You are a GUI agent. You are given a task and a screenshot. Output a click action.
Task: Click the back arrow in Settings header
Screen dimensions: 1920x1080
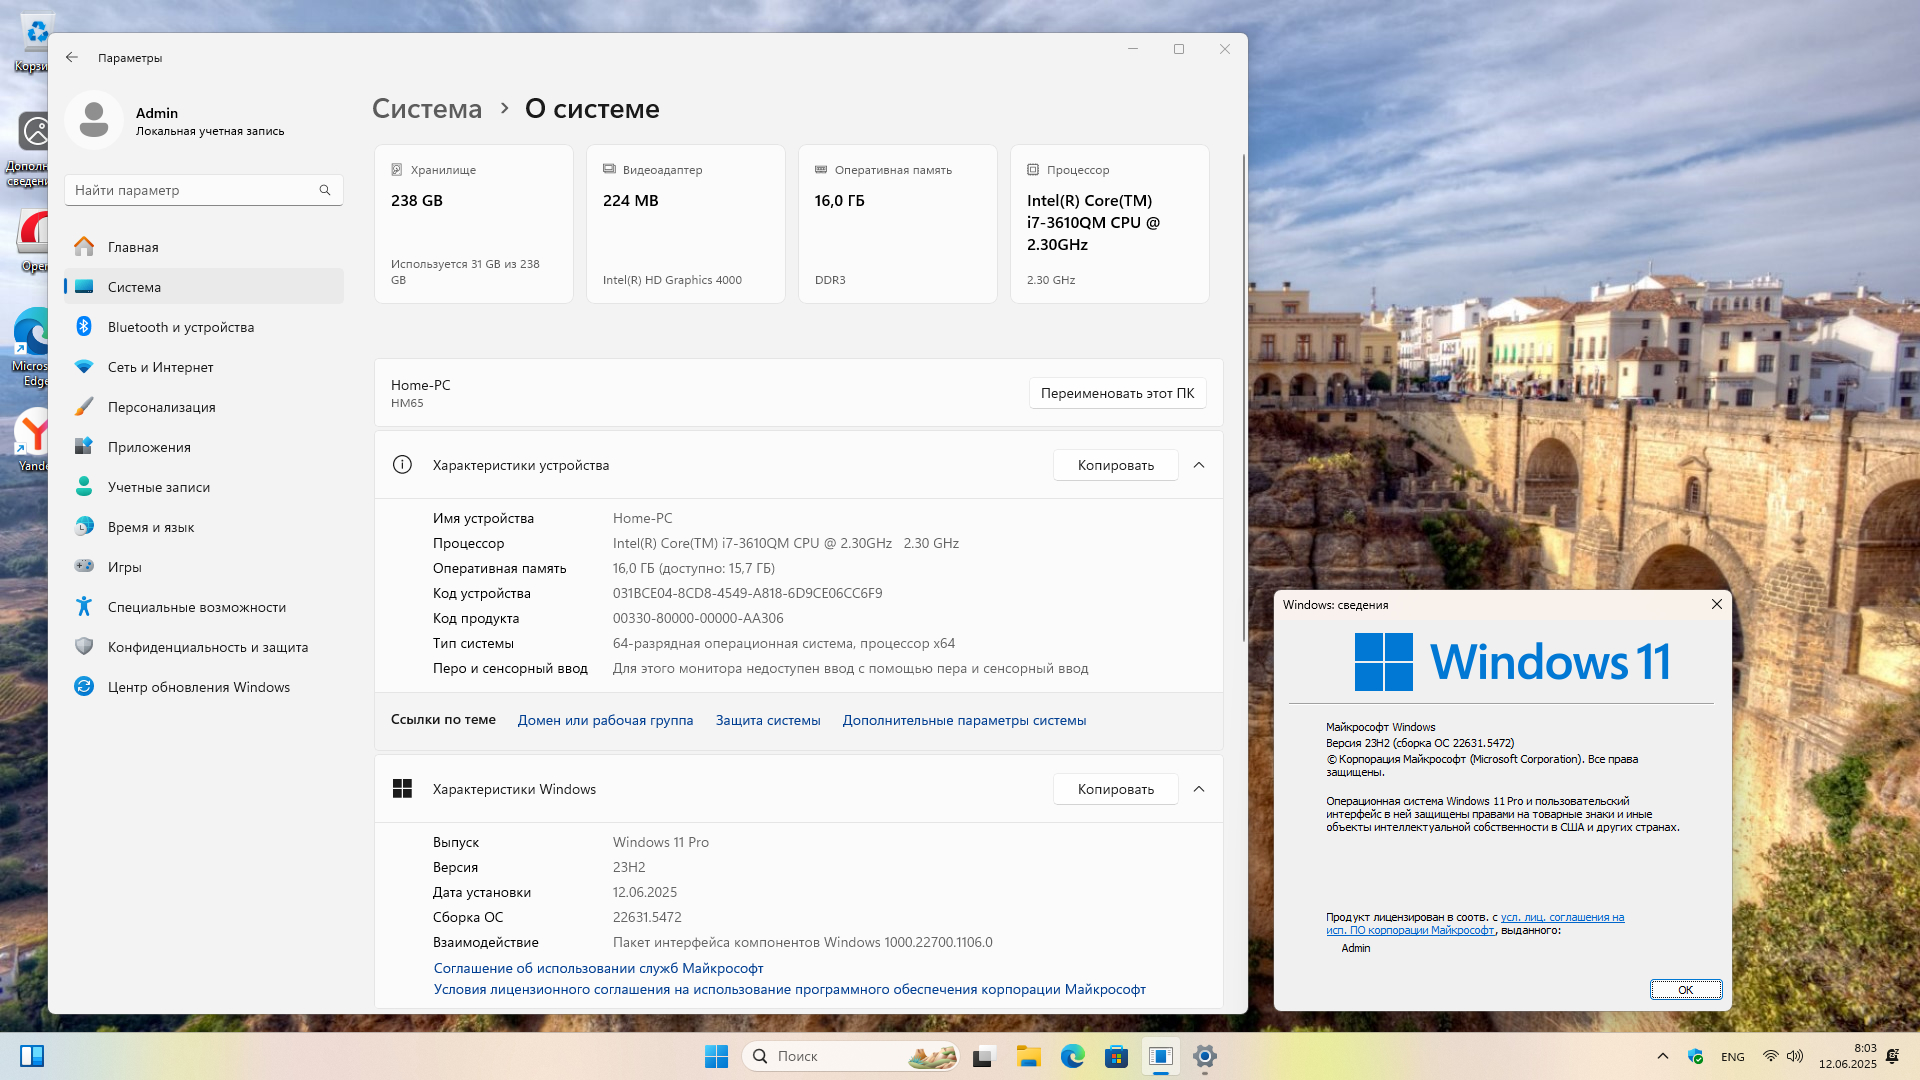(72, 57)
